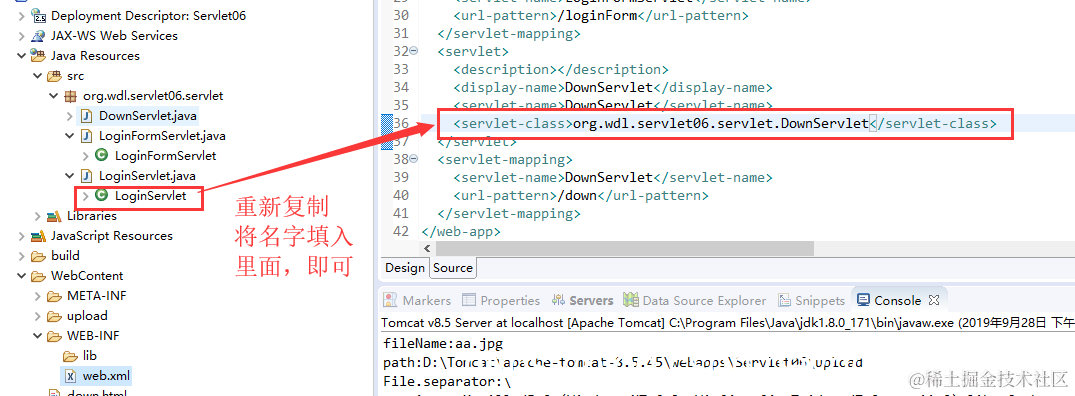Viewport: 1075px width, 396px height.
Task: Select META-INF folder icon
Action: coord(54,296)
